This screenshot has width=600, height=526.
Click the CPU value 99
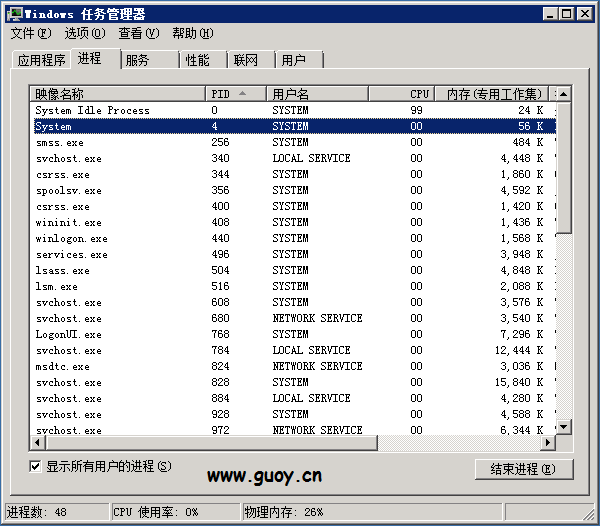(416, 111)
